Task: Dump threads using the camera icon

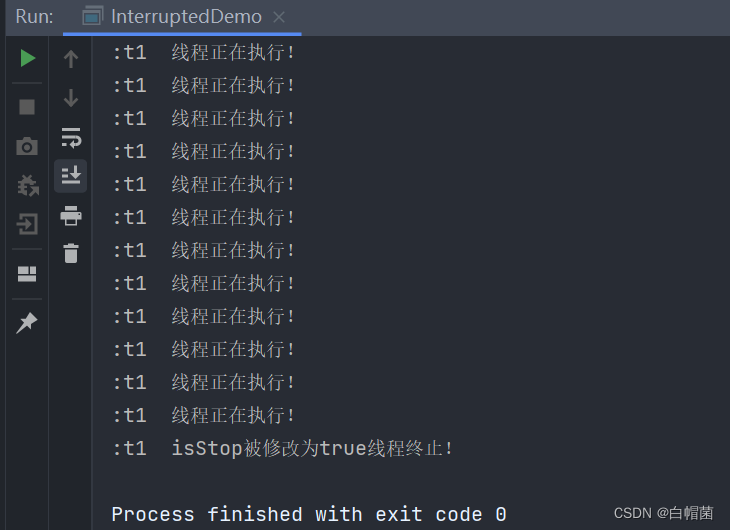Action: 27,146
